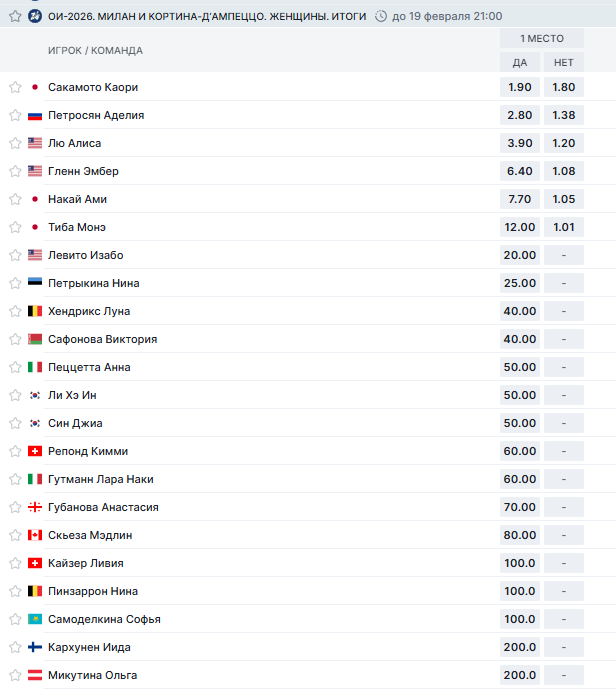Screen dimensions: 616x690
Task: Star Петросян Аделия as a favorite
Action: pos(15,115)
